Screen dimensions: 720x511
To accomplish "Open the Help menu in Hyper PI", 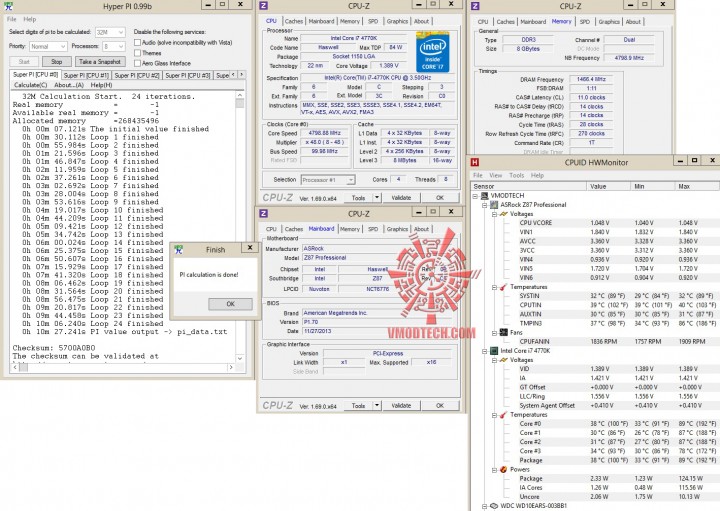I will tap(29, 19).
